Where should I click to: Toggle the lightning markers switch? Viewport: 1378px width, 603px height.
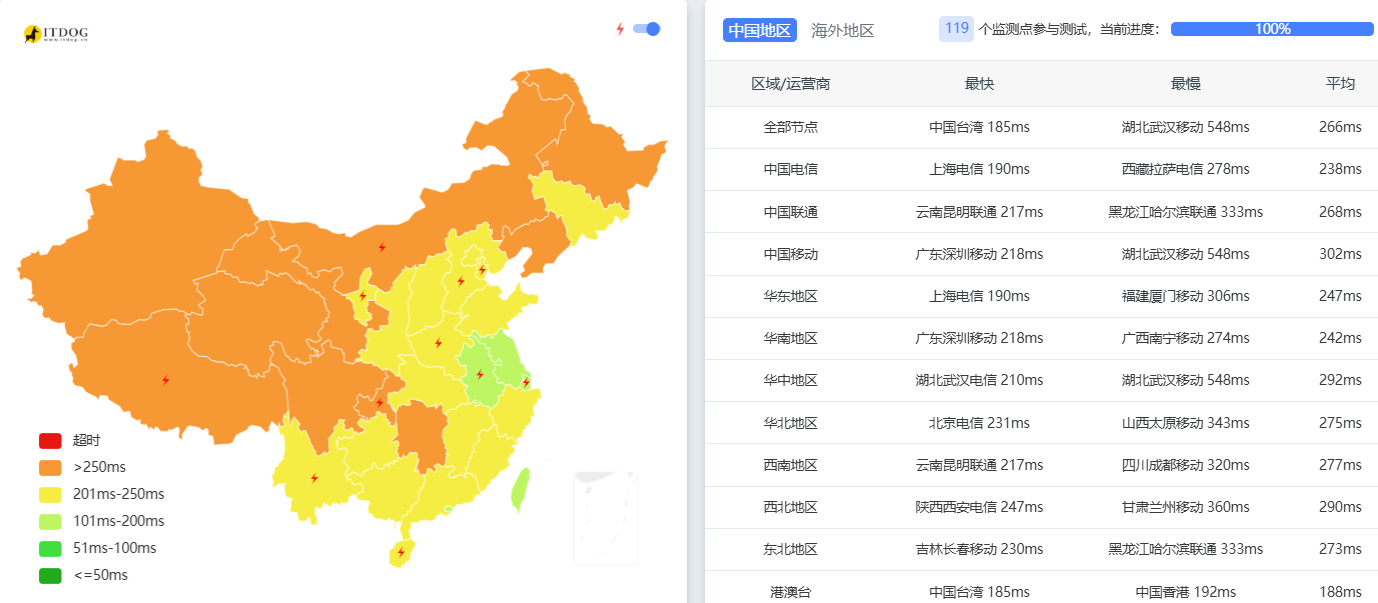pos(646,29)
